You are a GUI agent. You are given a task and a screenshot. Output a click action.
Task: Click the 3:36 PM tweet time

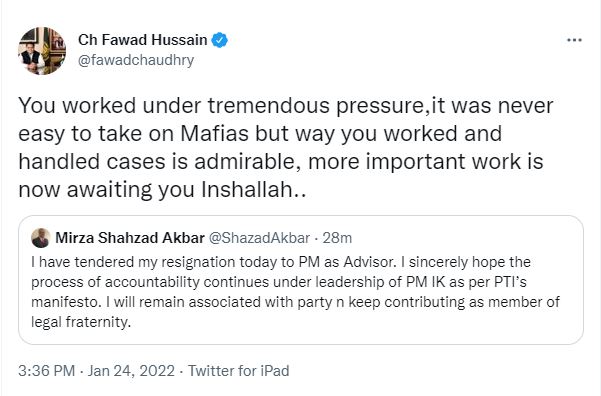[46, 371]
